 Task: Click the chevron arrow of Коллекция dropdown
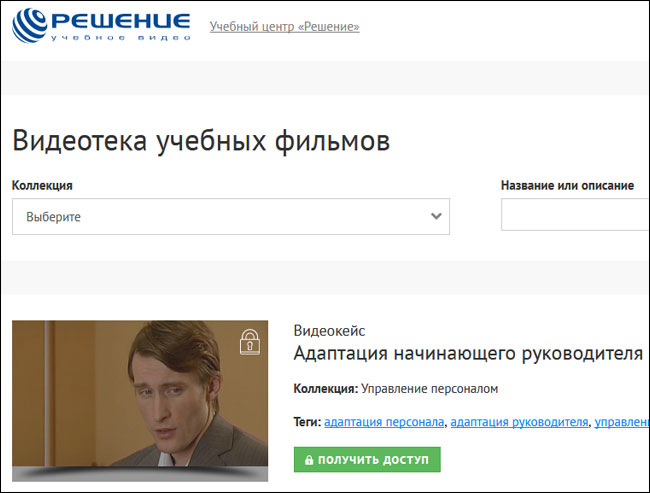point(436,216)
